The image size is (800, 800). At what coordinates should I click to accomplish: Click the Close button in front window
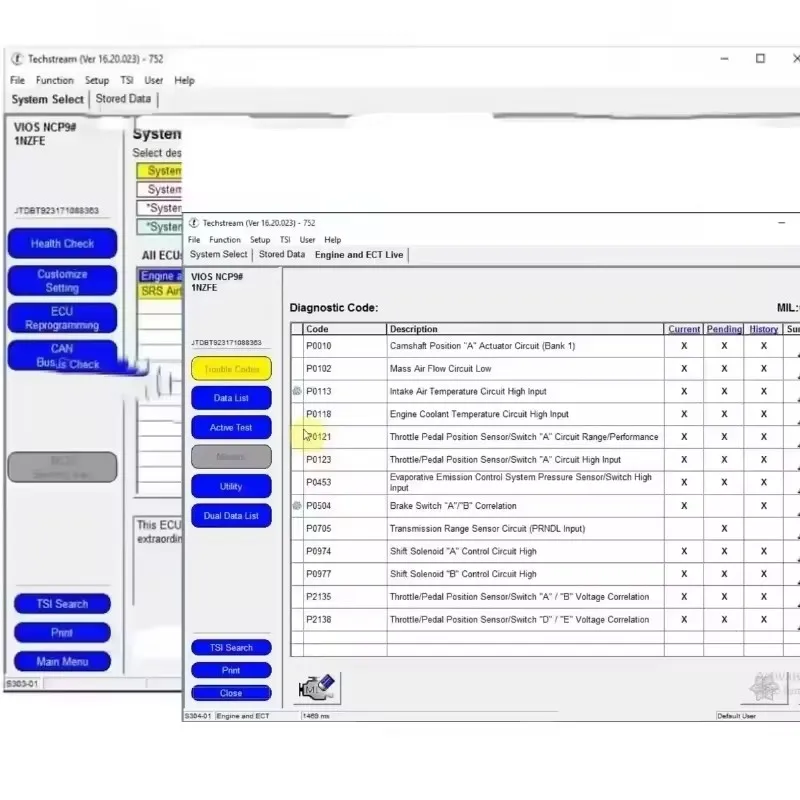click(x=231, y=693)
